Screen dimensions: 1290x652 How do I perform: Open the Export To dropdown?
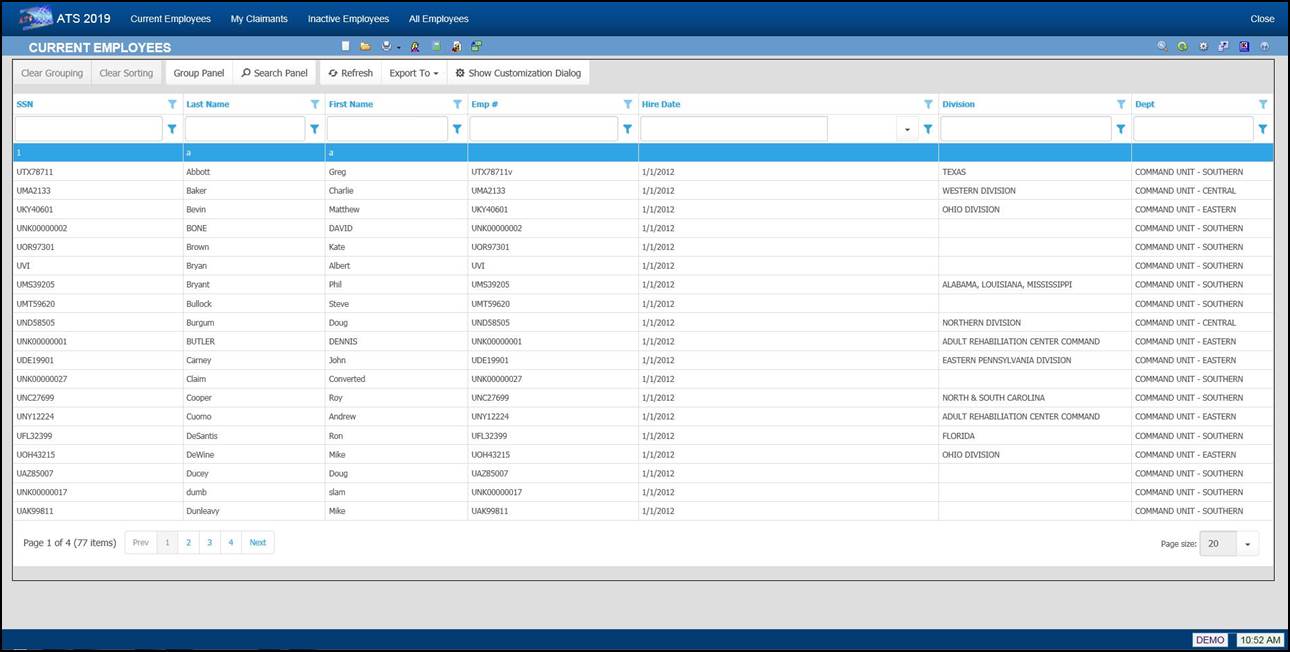click(x=413, y=73)
